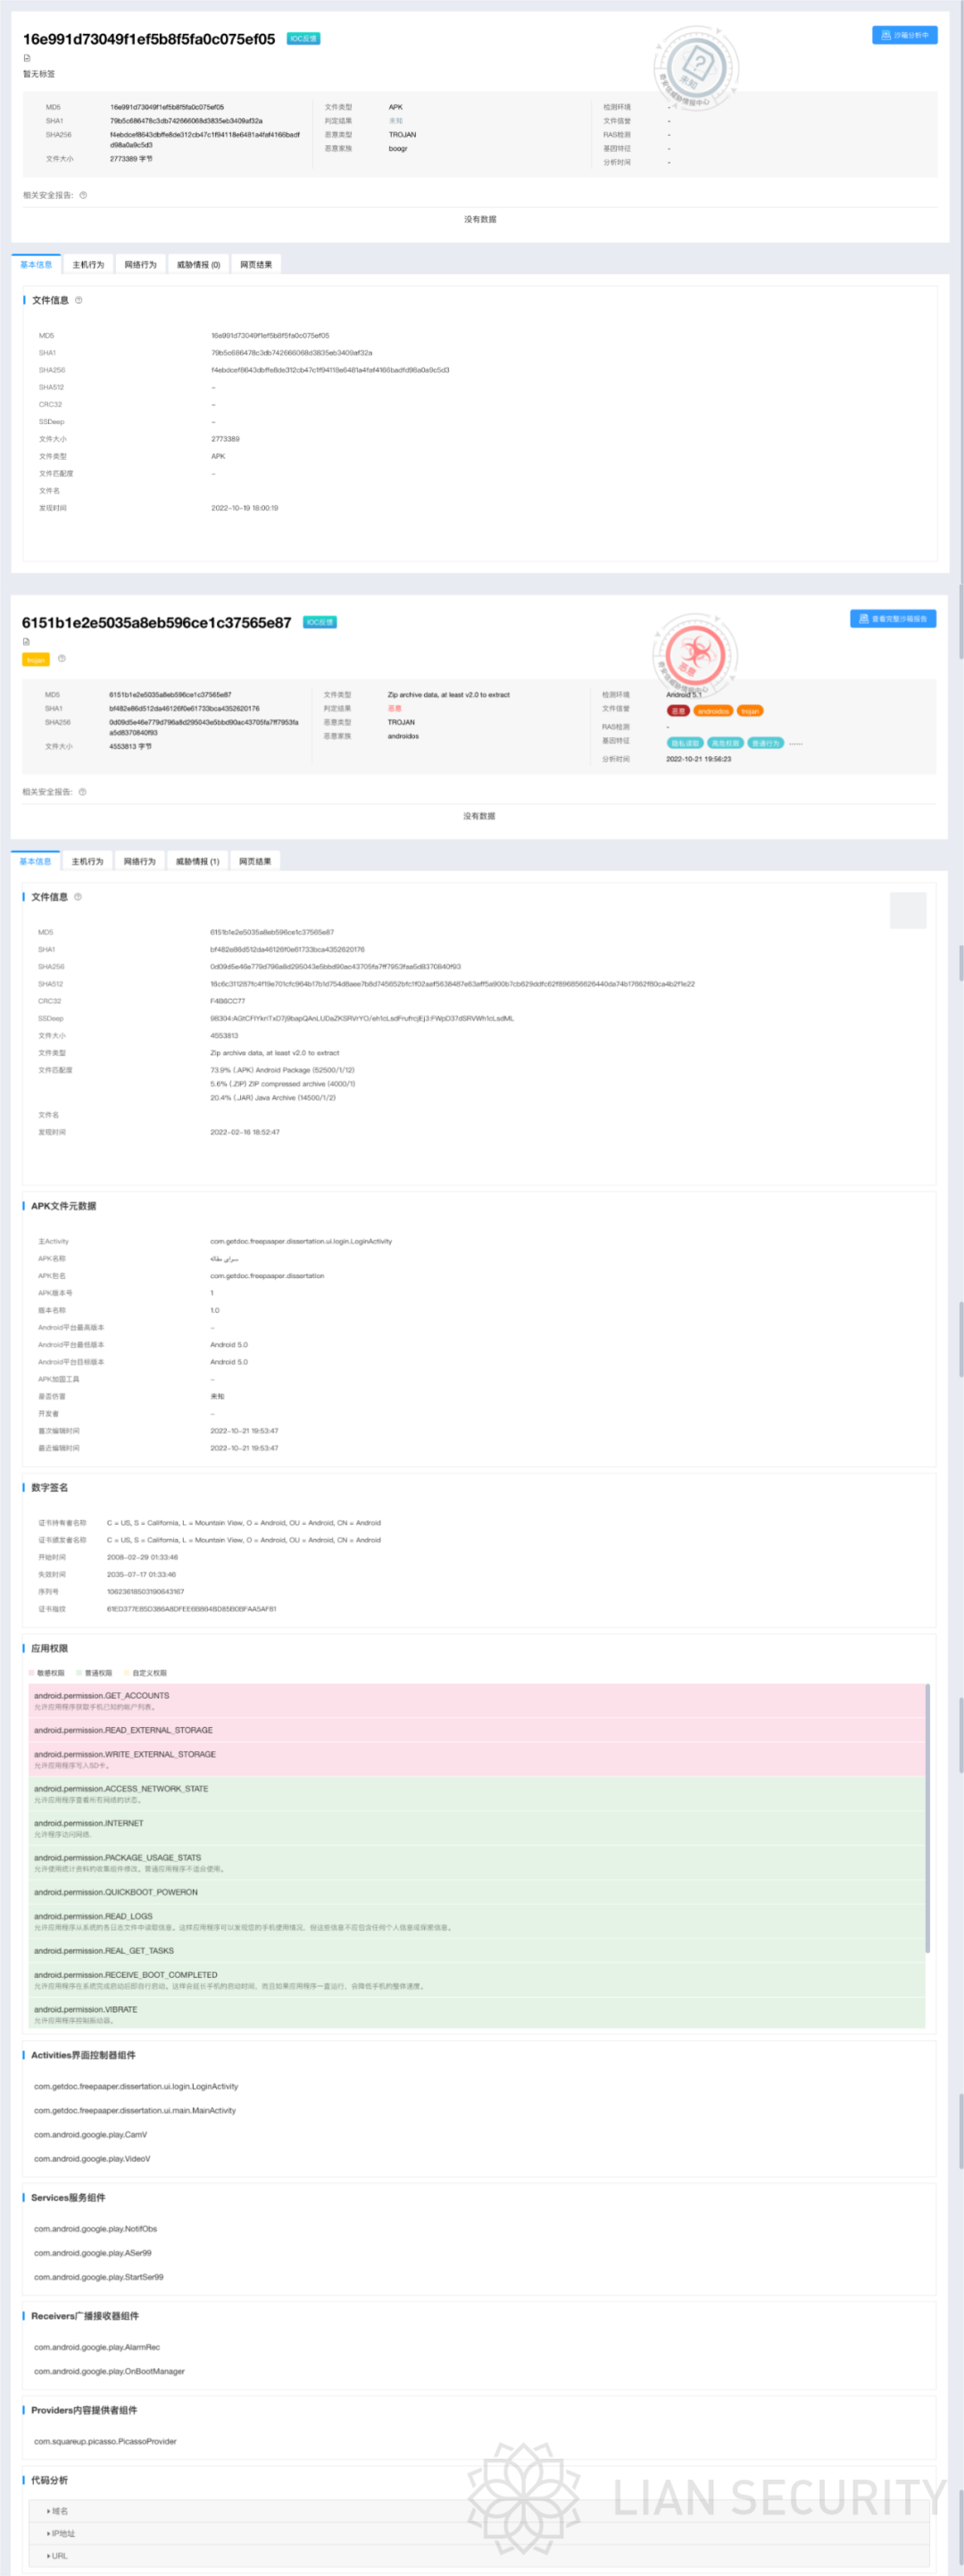Click android.permission.QUICKBOOT_POWERON row
This screenshot has height=2576, width=964.
tap(477, 1892)
